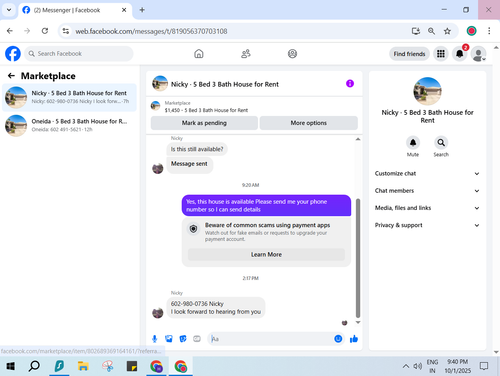
Task: Open emoji picker in message box
Action: click(338, 339)
